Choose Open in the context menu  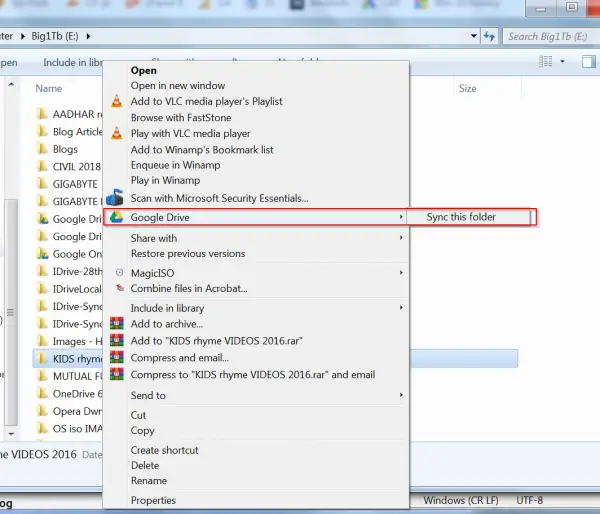pos(143,70)
